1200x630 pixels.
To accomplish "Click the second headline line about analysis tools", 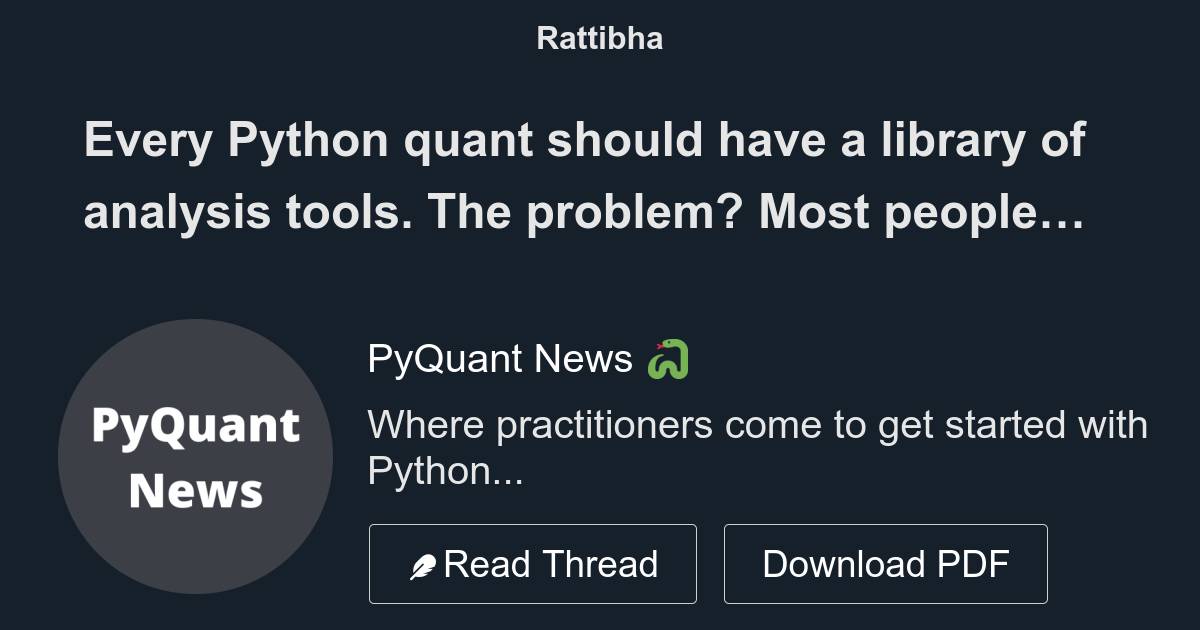I will pyautogui.click(x=585, y=212).
